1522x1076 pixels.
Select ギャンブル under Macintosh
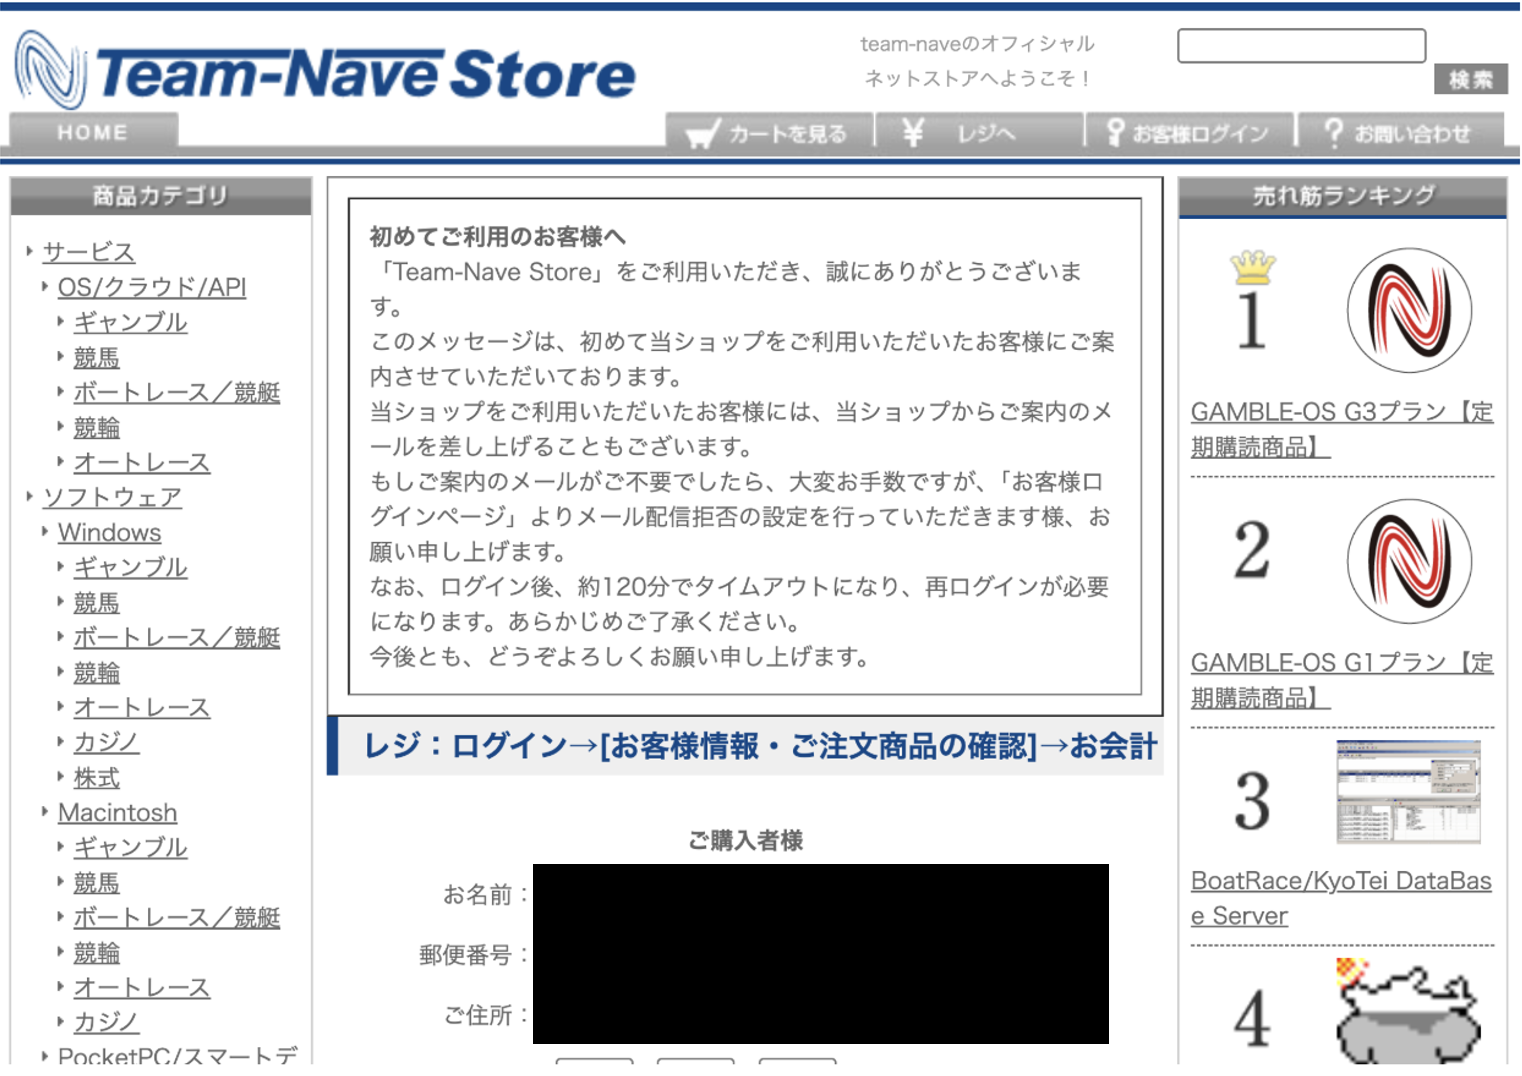[130, 847]
